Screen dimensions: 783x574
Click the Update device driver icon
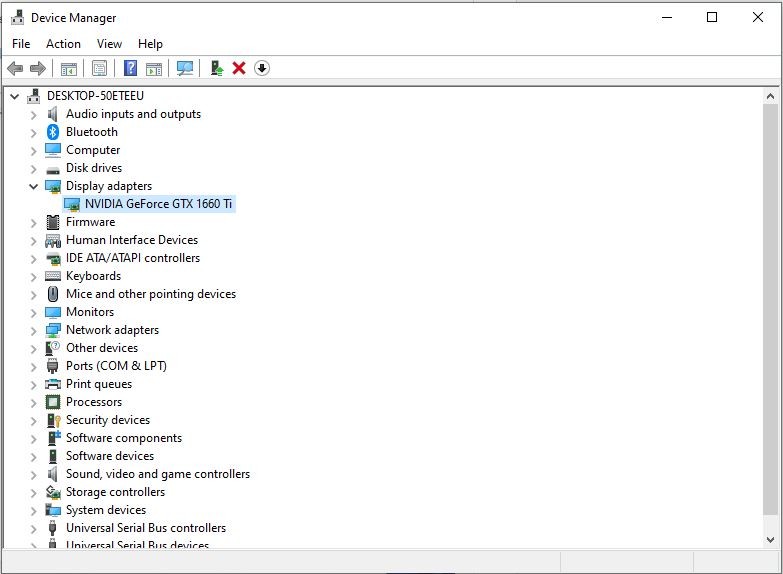216,68
